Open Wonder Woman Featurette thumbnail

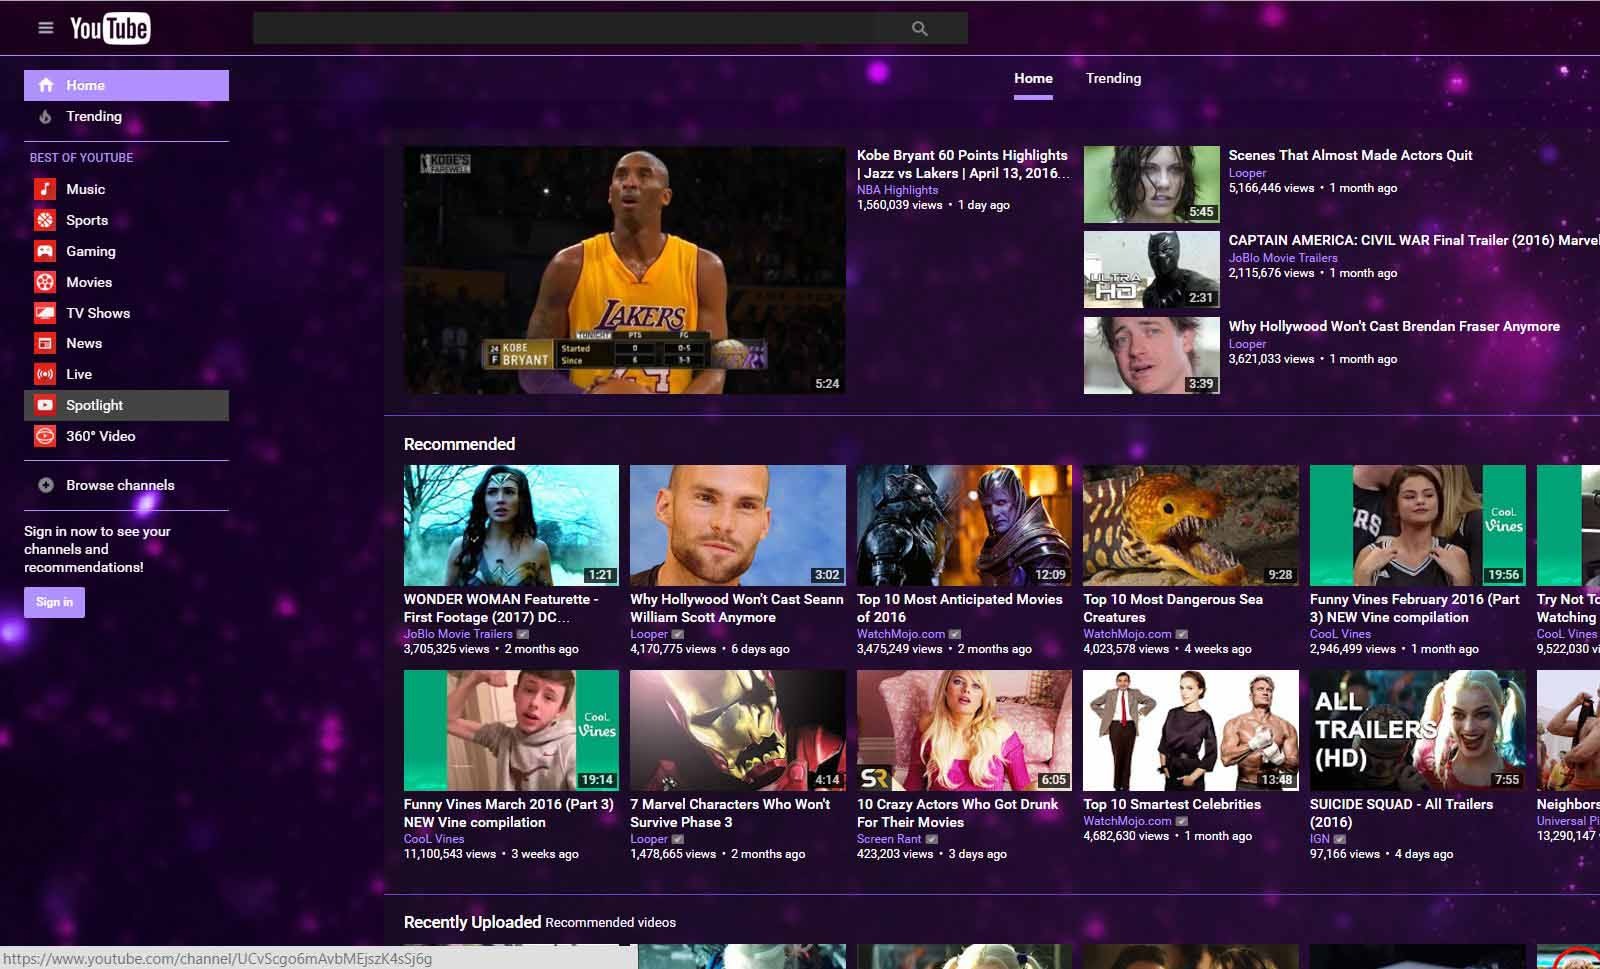tap(511, 525)
